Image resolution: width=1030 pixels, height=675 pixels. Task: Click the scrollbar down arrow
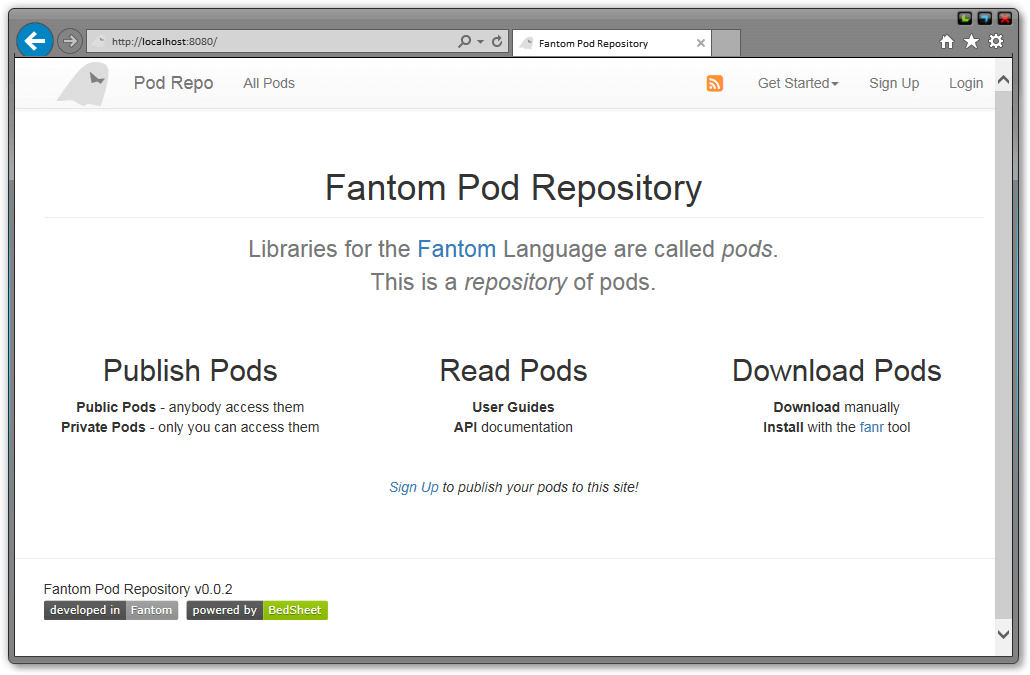tap(1003, 634)
